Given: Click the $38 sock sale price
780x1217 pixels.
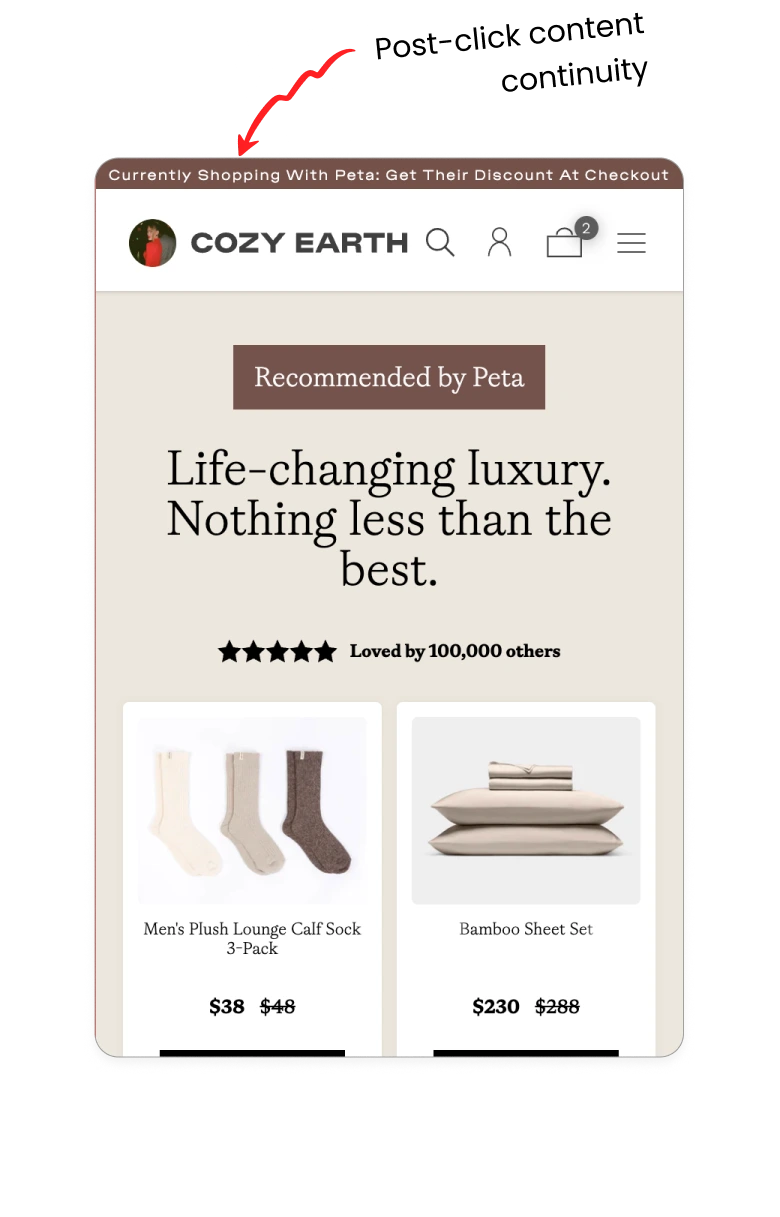Looking at the screenshot, I should pos(227,1007).
